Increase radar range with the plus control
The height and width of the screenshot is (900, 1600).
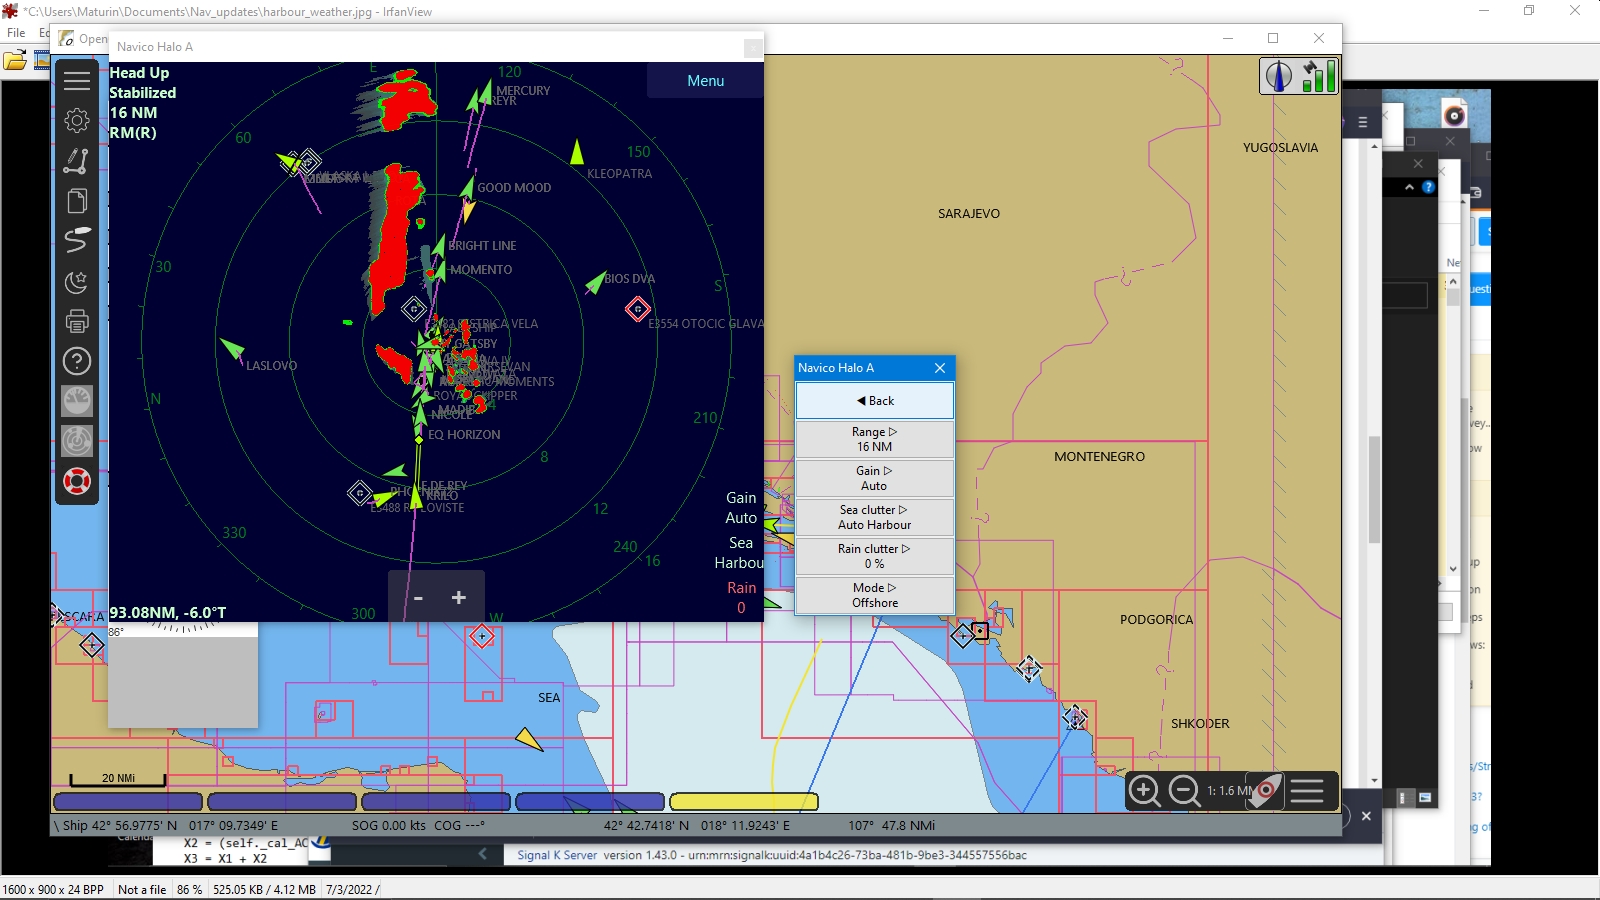click(458, 597)
